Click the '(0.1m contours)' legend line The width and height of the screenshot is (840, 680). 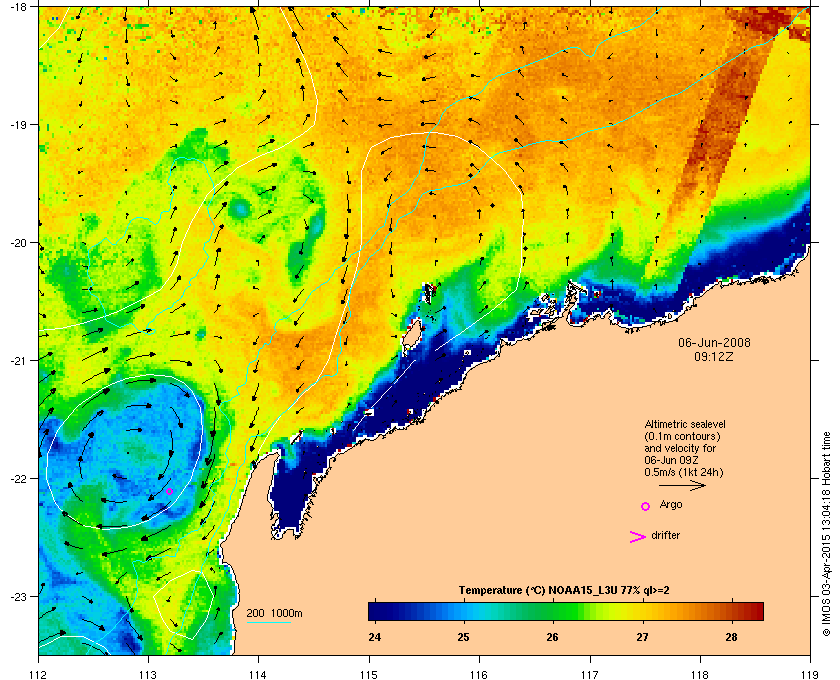tap(682, 436)
